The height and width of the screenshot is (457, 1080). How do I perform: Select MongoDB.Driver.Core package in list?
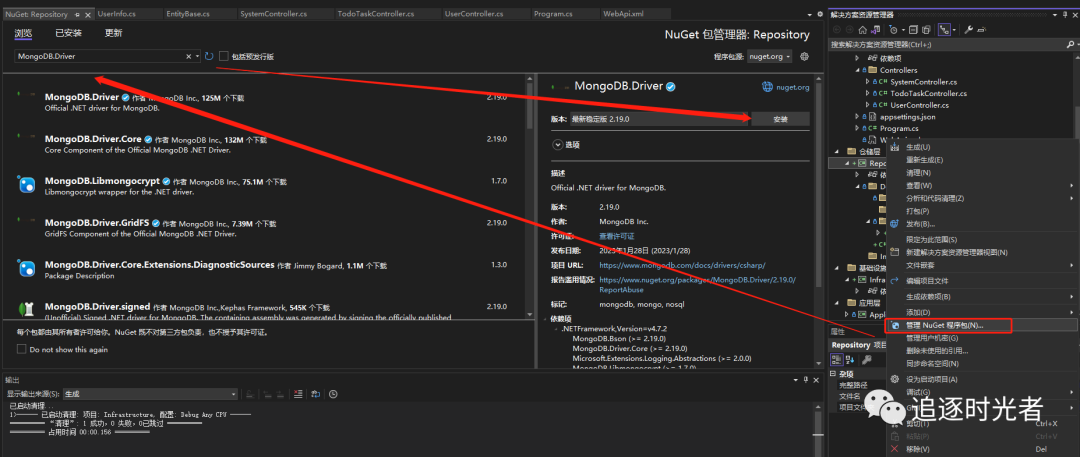[x=266, y=143]
